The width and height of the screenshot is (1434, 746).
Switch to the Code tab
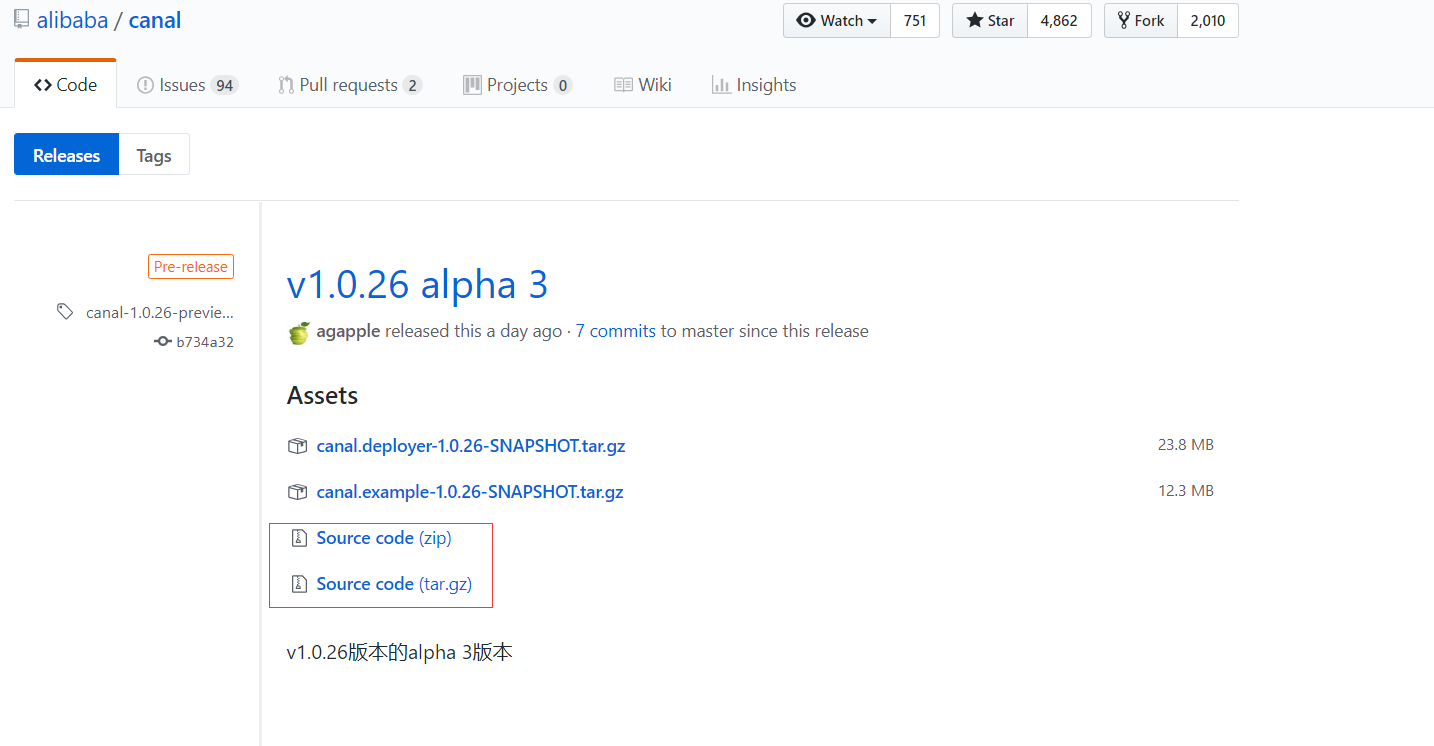click(65, 85)
